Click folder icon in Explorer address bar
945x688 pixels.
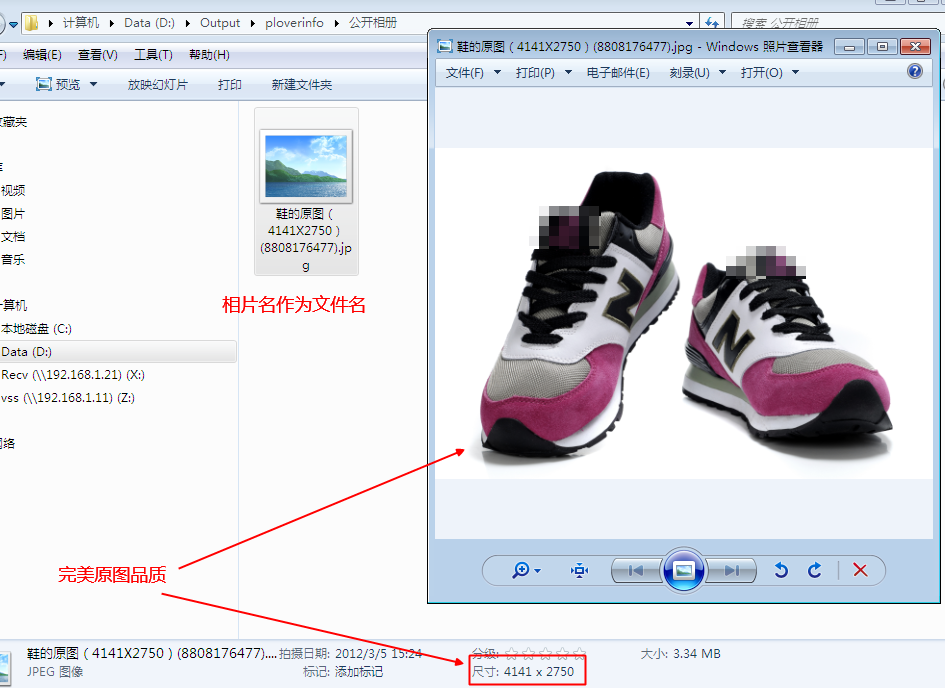pos(31,23)
